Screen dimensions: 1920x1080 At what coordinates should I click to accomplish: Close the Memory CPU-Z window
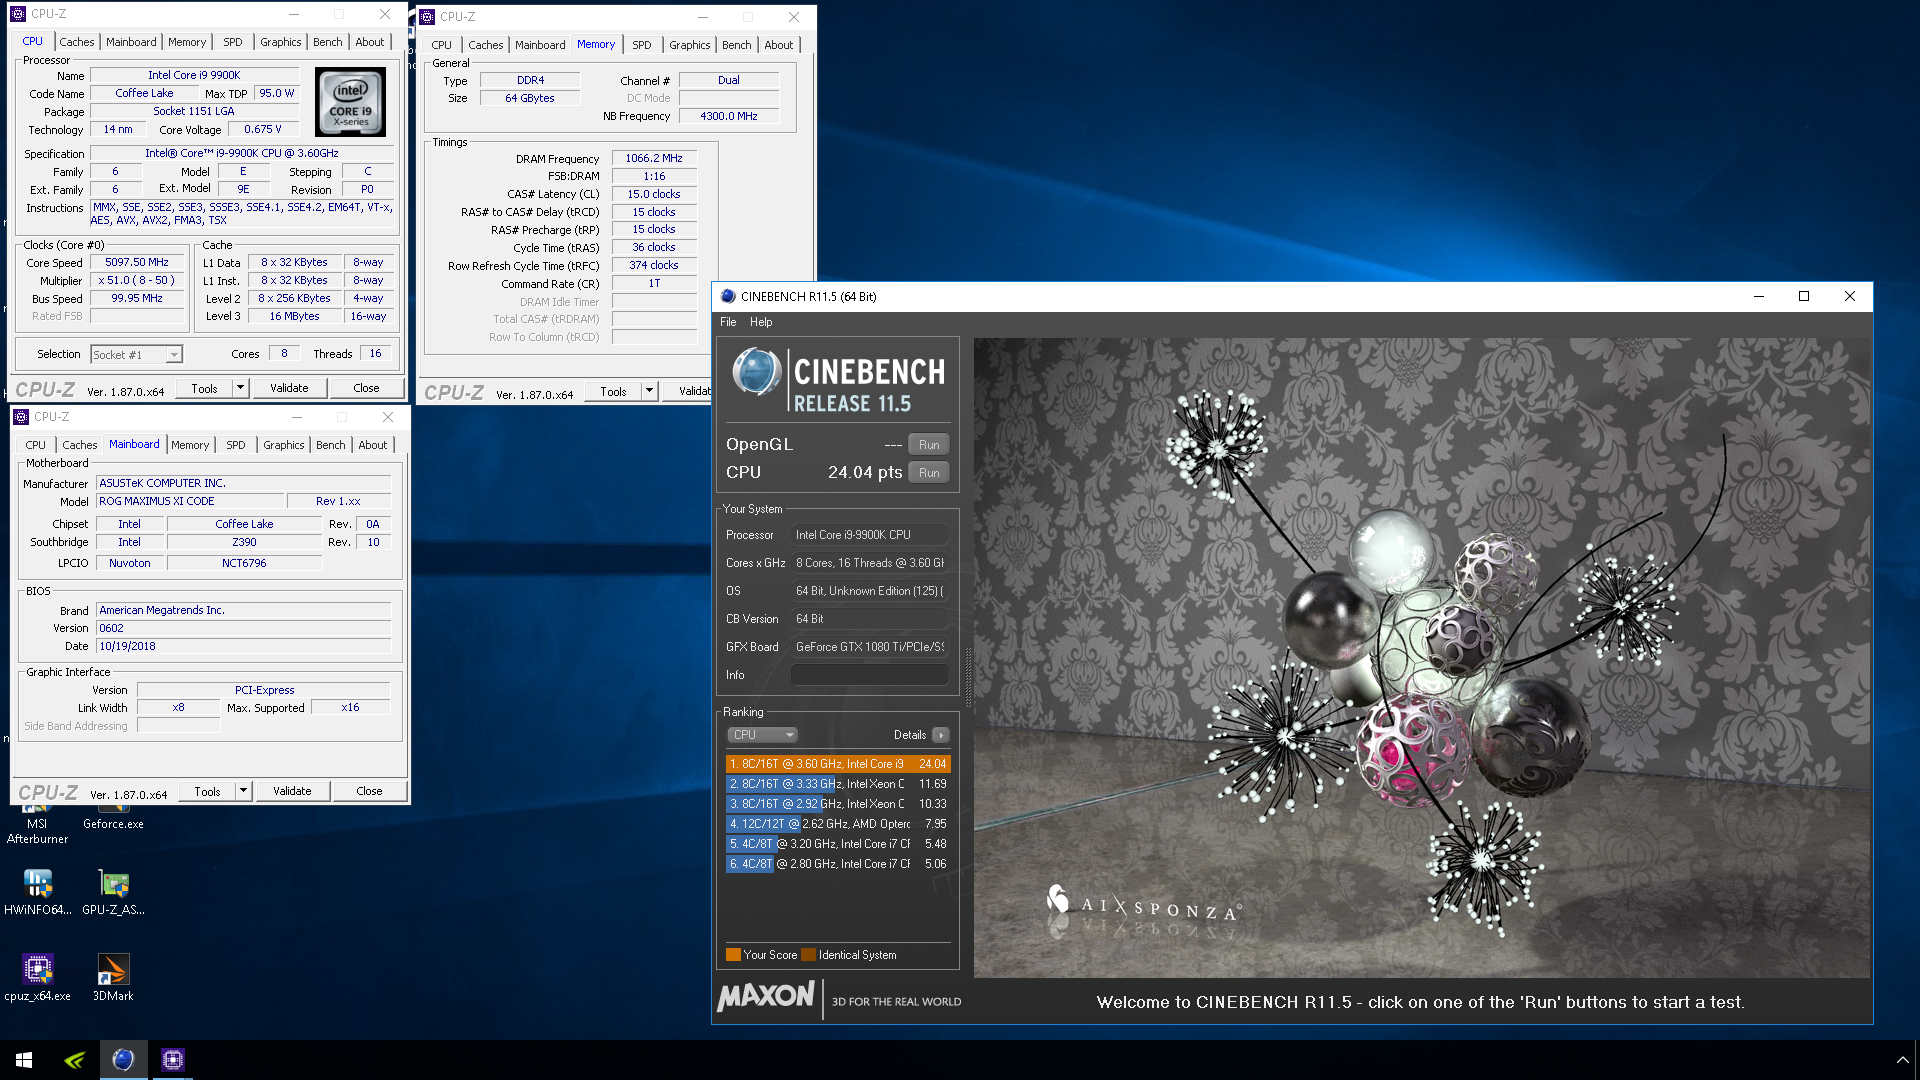[794, 17]
